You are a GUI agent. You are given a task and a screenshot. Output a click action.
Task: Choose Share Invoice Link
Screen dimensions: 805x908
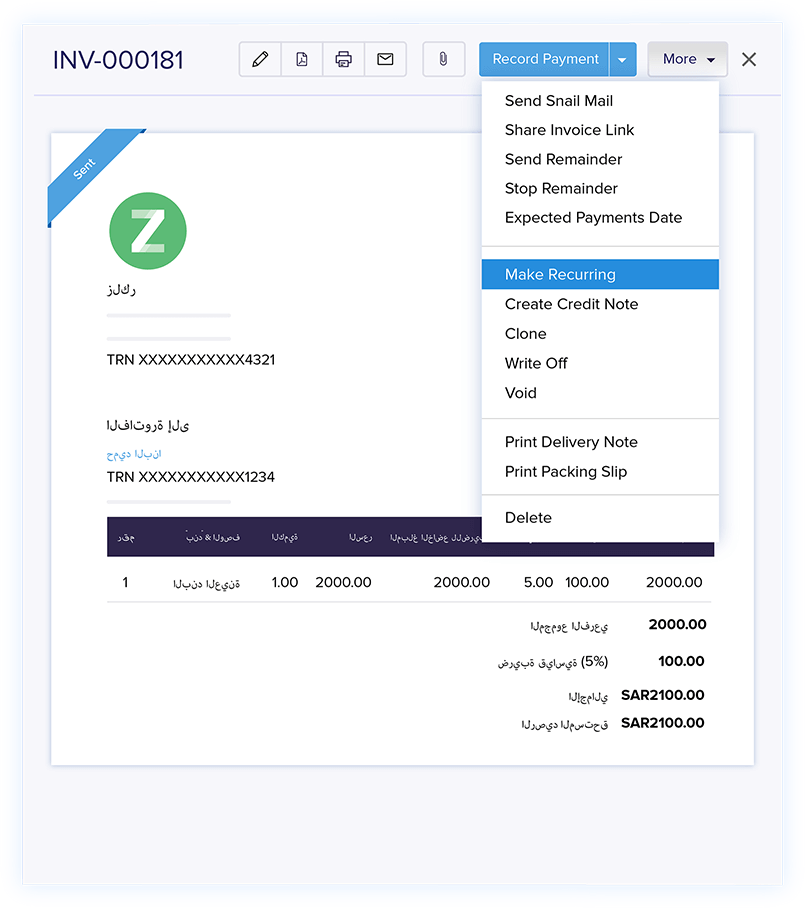point(600,130)
